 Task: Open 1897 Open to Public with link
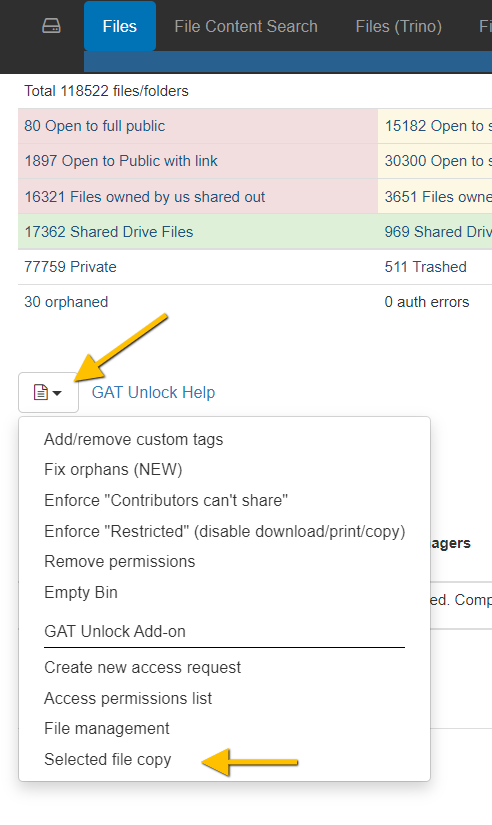pyautogui.click(x=121, y=161)
